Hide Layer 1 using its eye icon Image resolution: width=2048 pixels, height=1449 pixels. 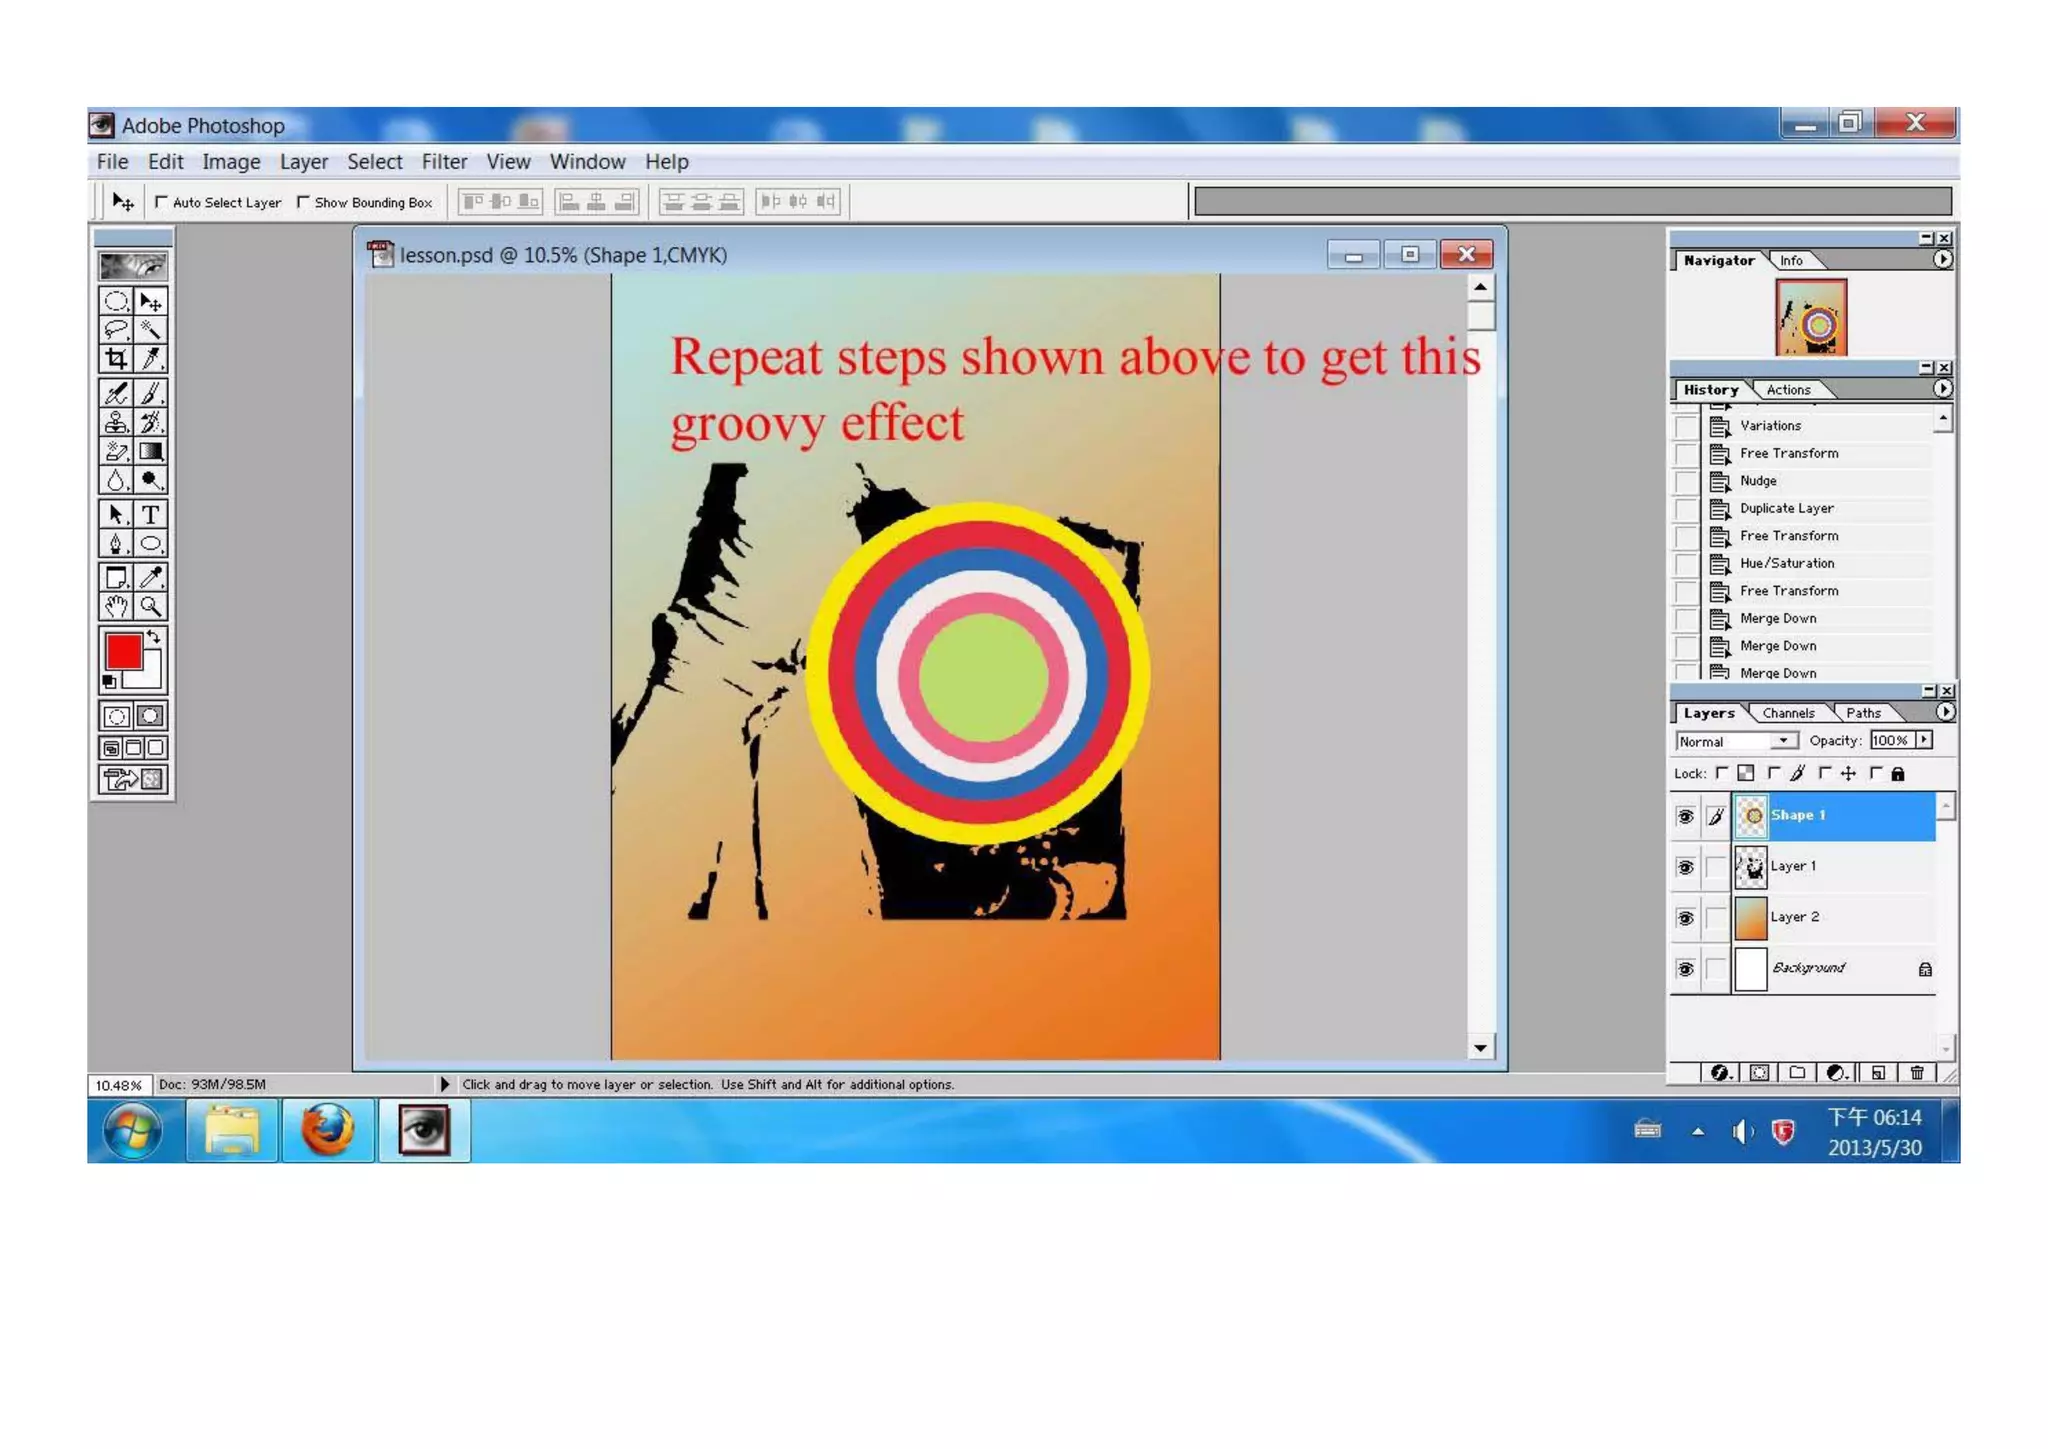click(x=1685, y=867)
